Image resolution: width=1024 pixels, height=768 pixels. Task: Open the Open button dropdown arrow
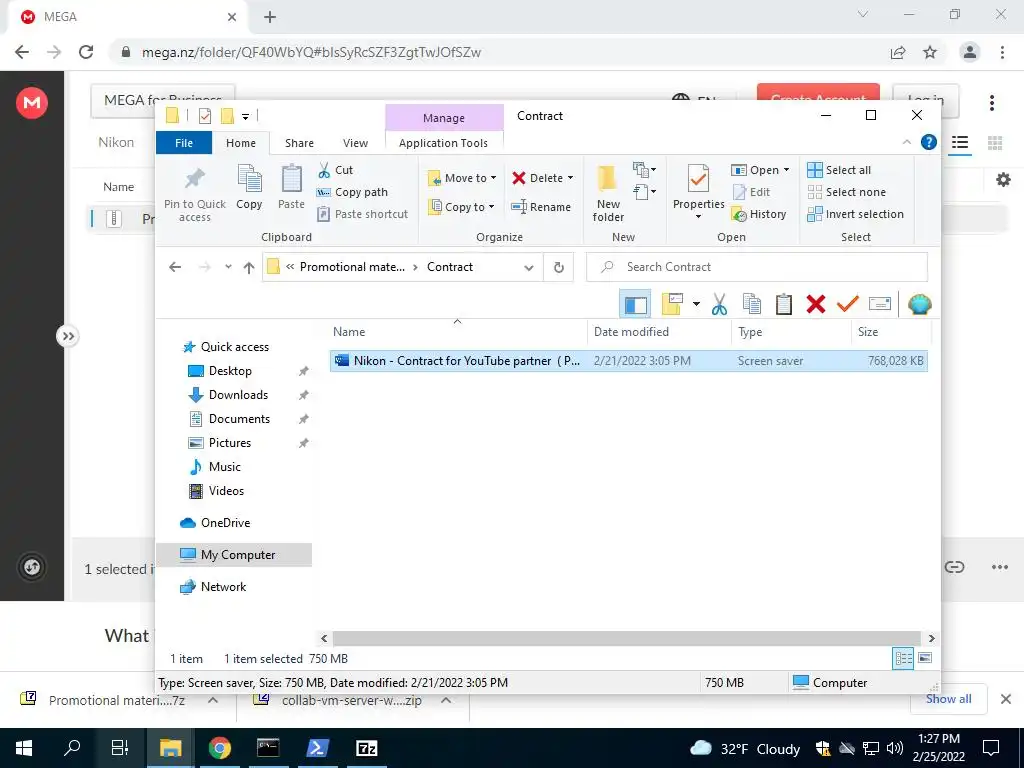786,170
